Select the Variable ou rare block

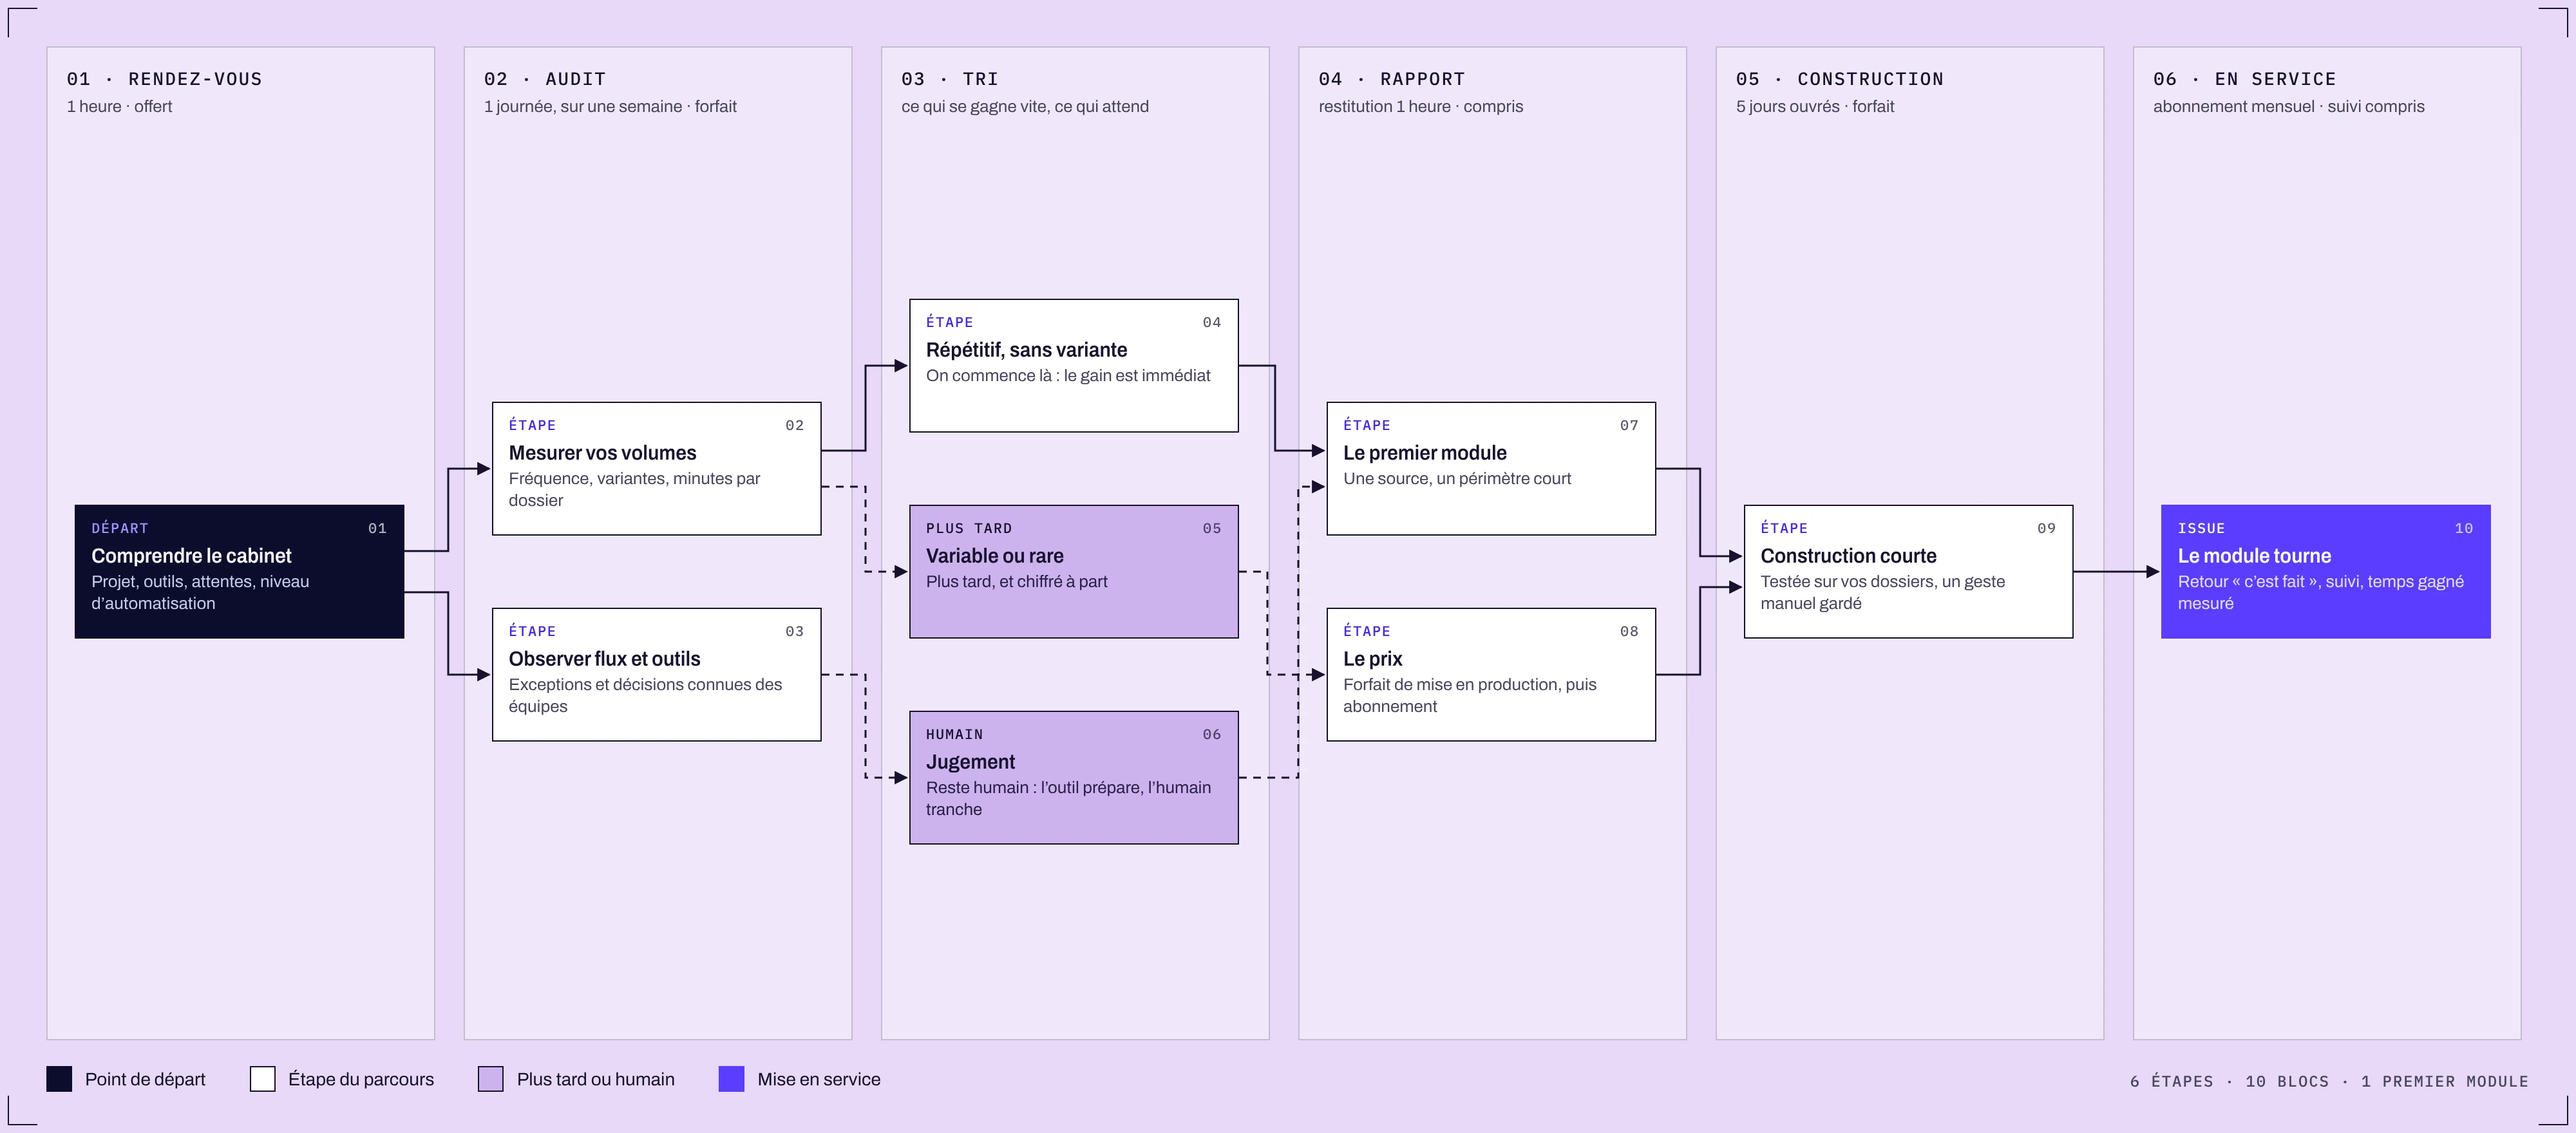coord(1074,572)
